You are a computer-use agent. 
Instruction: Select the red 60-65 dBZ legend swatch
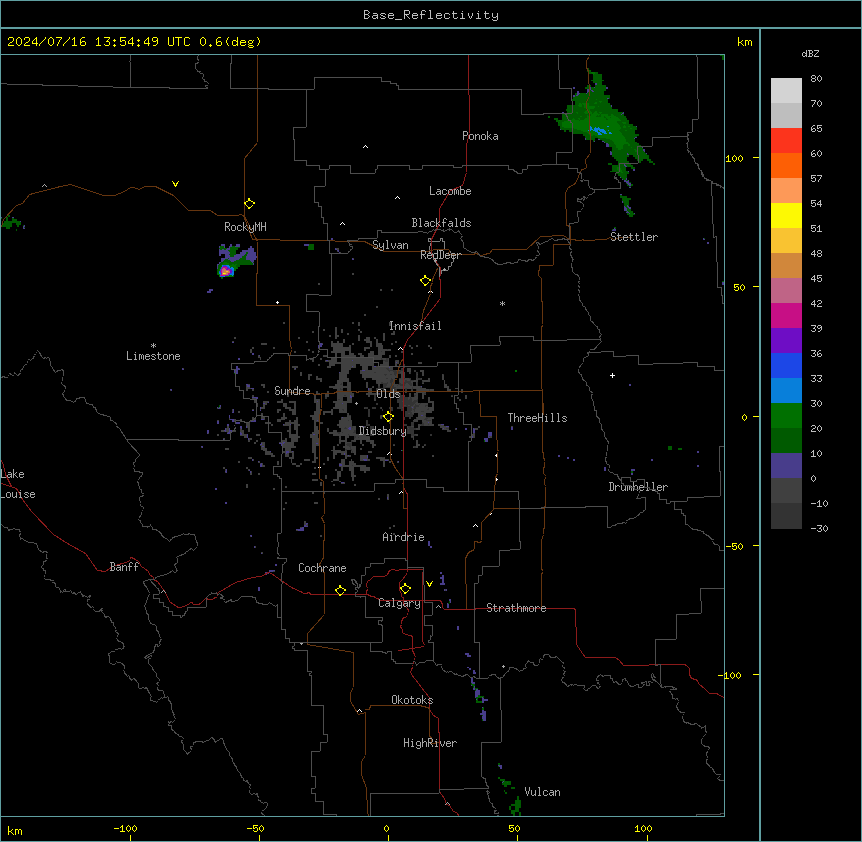pyautogui.click(x=786, y=141)
